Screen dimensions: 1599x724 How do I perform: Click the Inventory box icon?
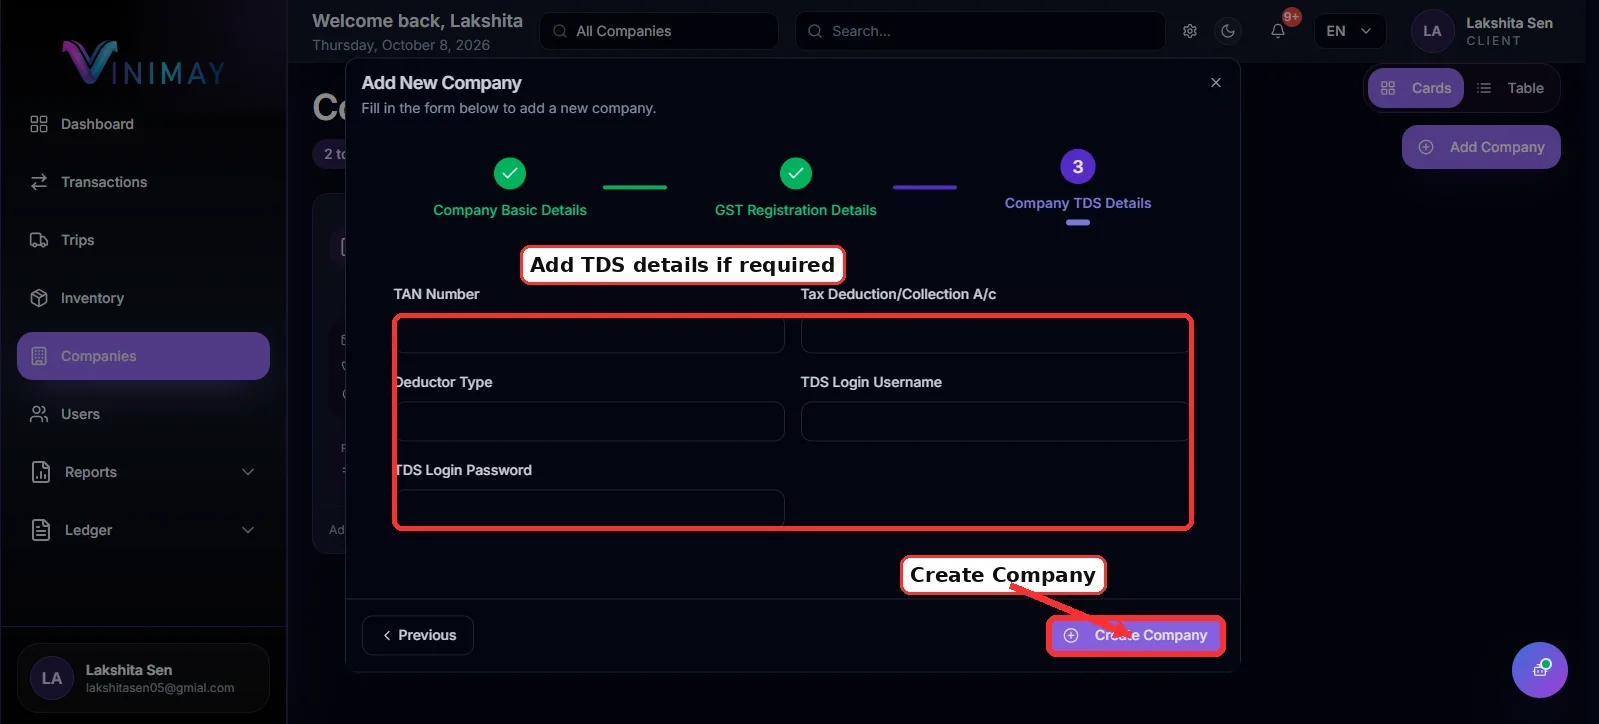coord(39,298)
